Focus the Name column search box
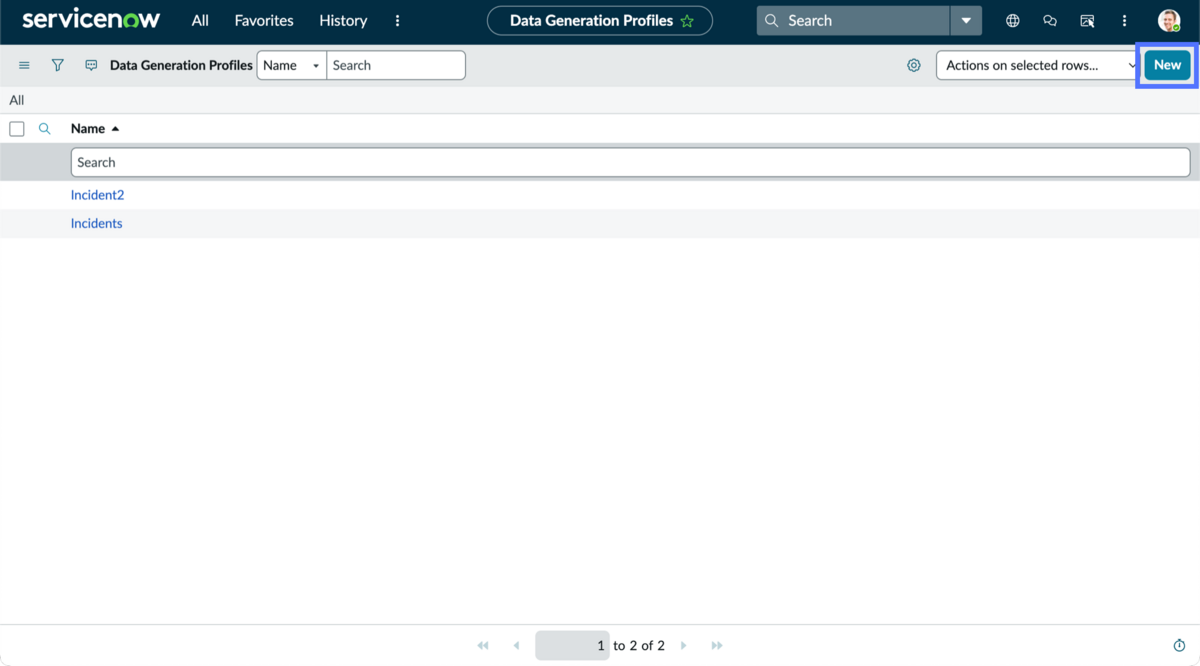The image size is (1200, 666). 630,162
